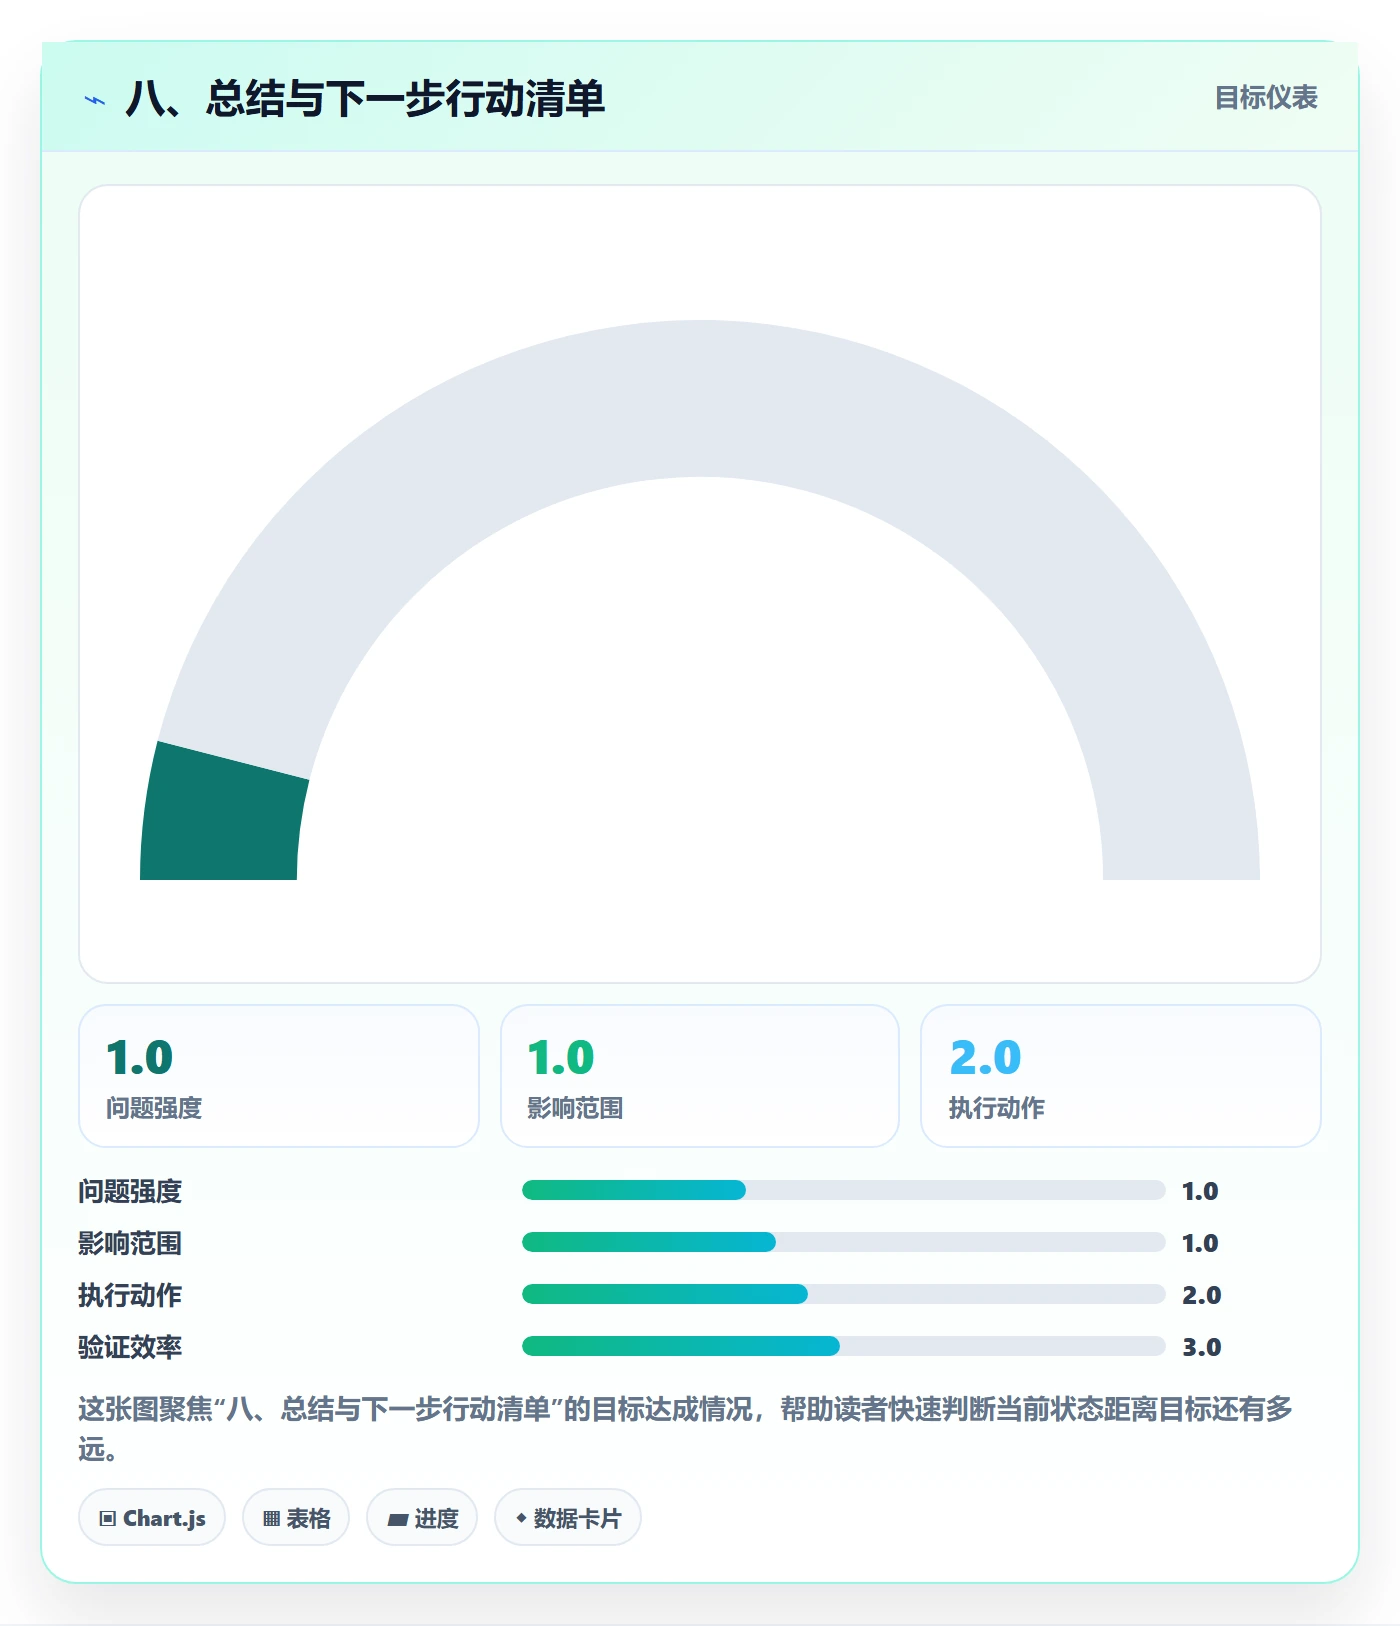The width and height of the screenshot is (1400, 1626).
Task: Click the 问题强度 progress bar
Action: 843,1190
